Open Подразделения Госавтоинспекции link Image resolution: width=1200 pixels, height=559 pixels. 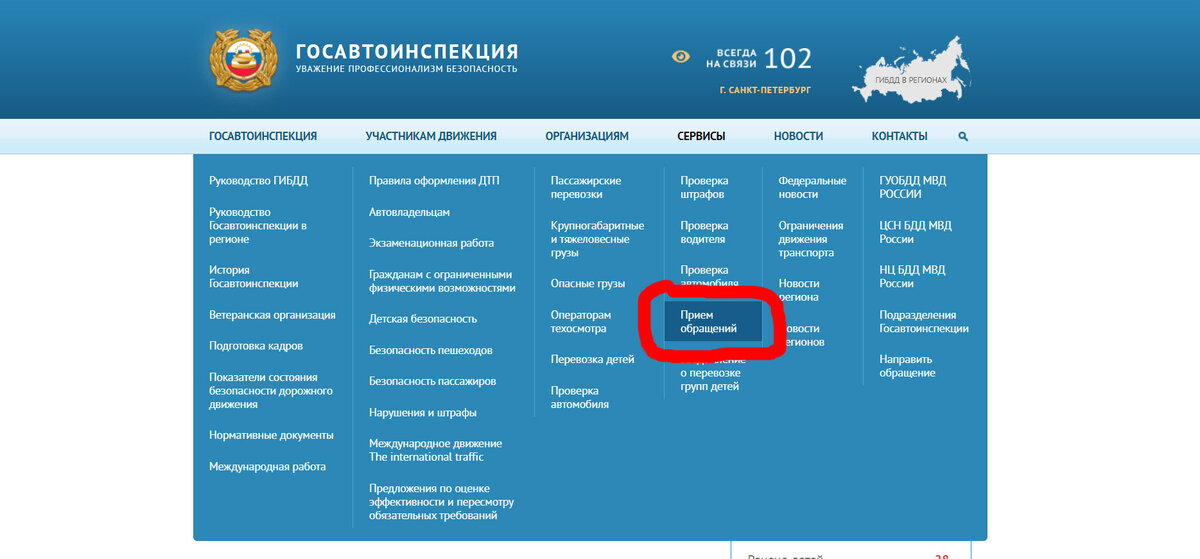924,322
